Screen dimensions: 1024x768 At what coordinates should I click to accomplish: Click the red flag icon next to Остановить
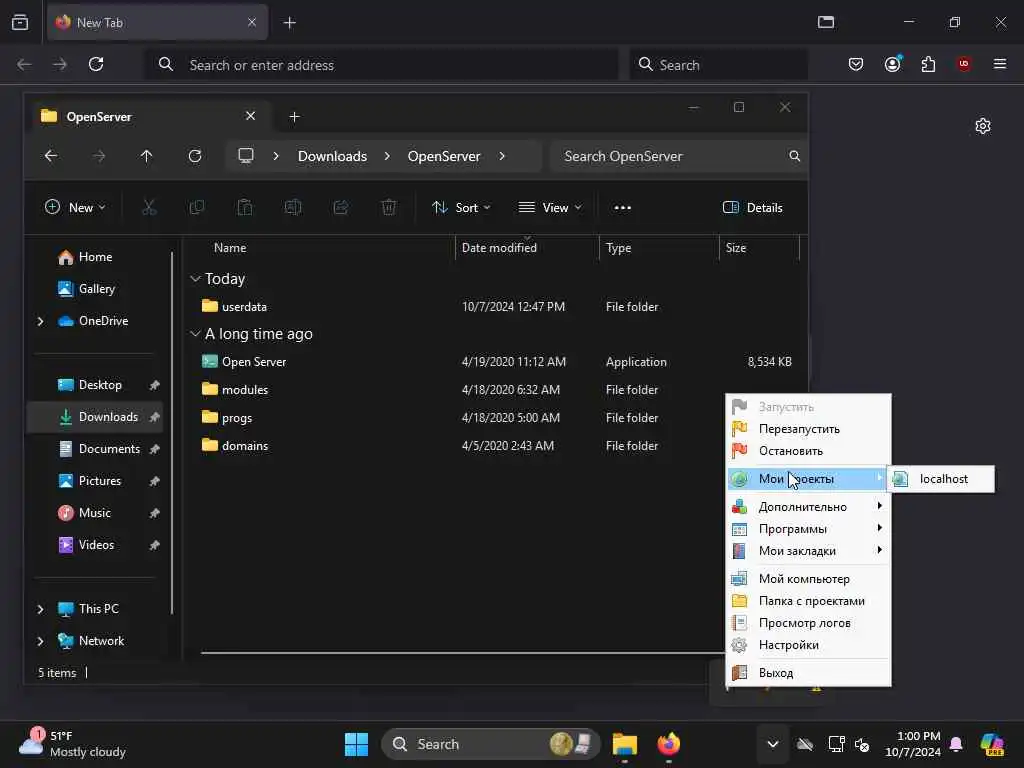pyautogui.click(x=739, y=451)
